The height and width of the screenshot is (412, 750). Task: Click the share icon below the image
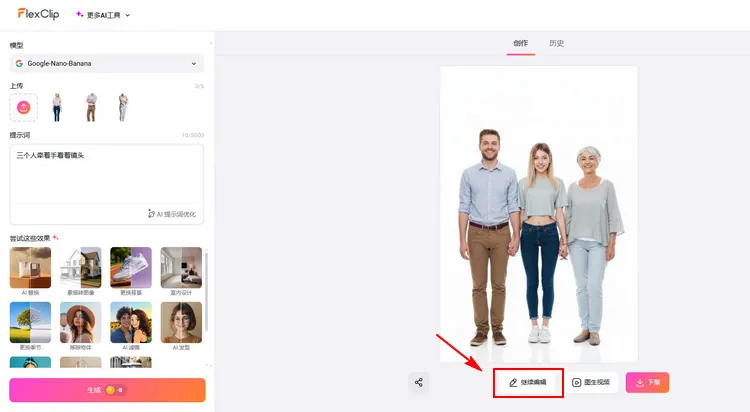(x=419, y=382)
